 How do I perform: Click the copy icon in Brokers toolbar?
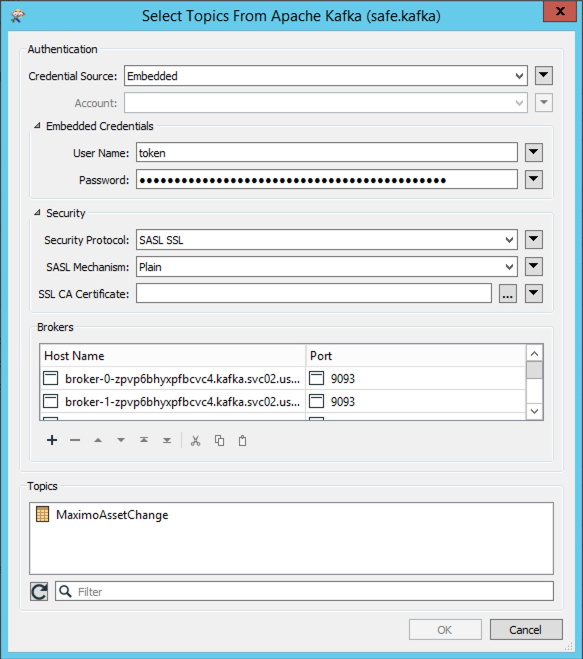tap(219, 440)
